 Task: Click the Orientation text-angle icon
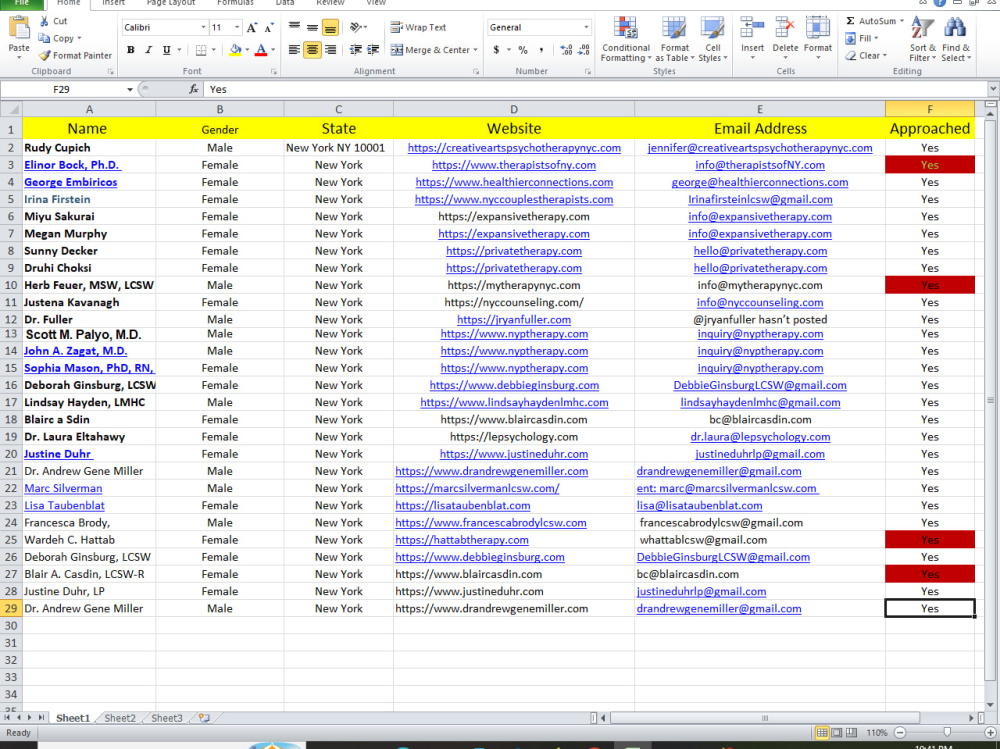pyautogui.click(x=356, y=27)
